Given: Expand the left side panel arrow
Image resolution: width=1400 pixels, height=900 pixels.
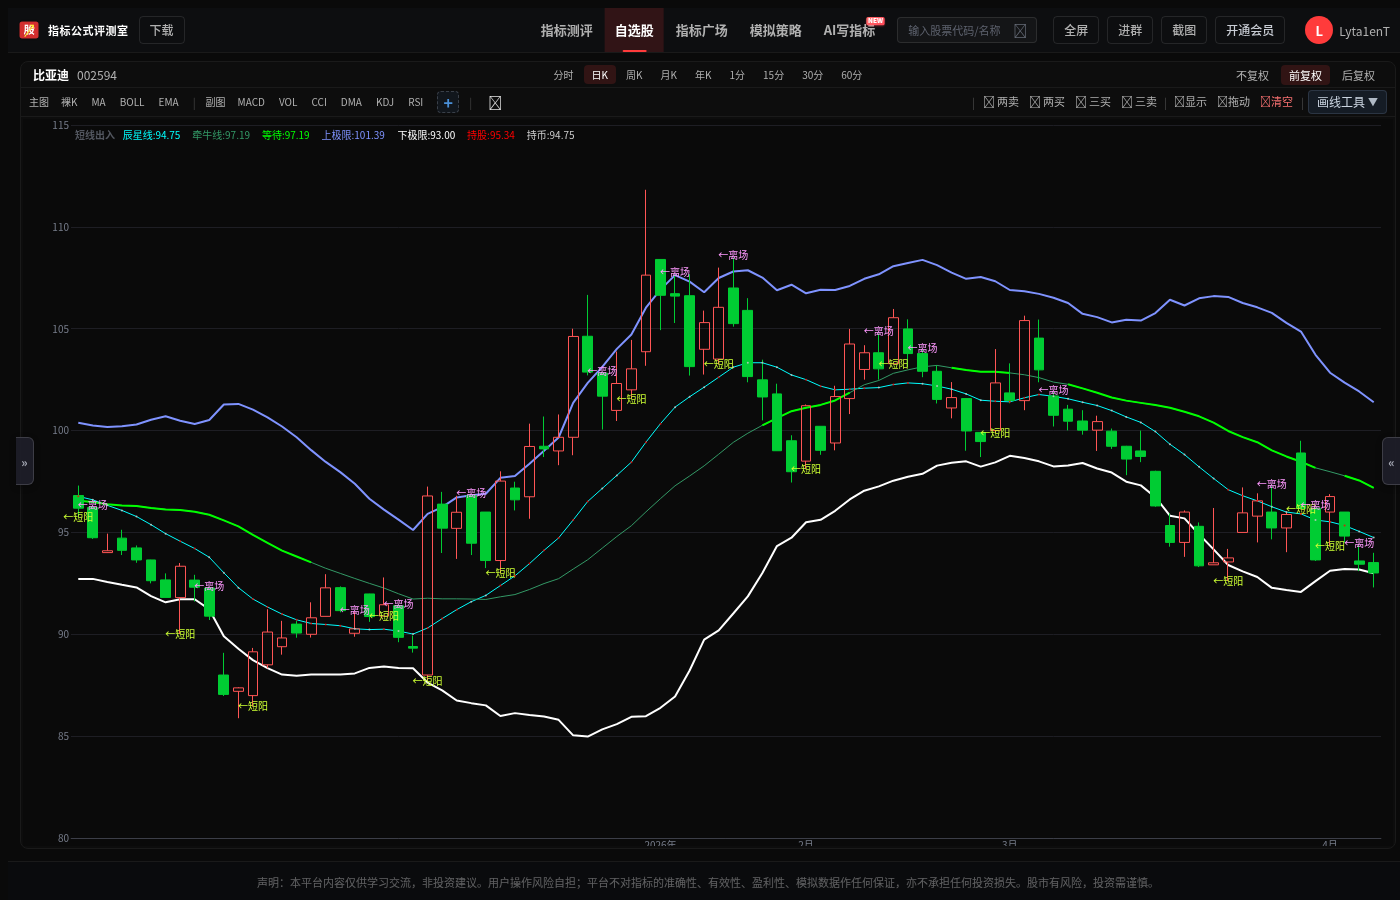Looking at the screenshot, I should coord(25,461).
